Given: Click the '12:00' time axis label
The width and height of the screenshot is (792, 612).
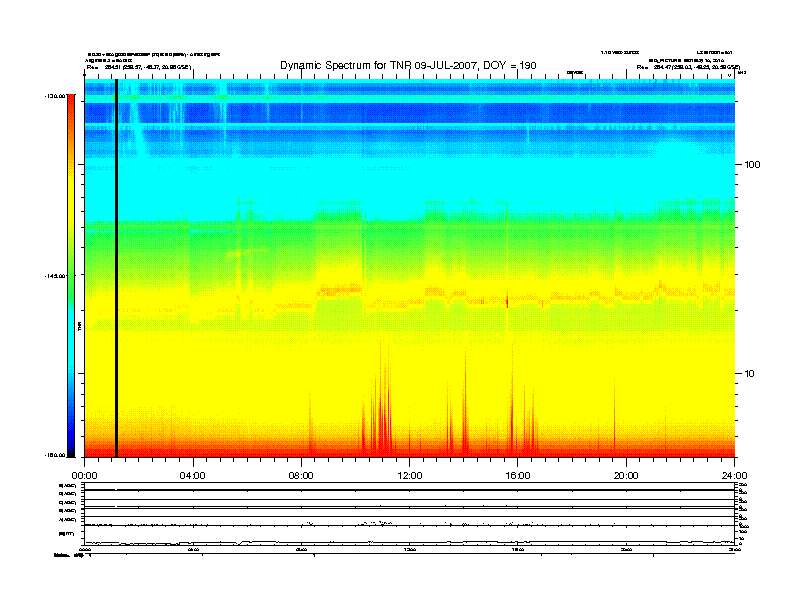Looking at the screenshot, I should click(x=410, y=476).
